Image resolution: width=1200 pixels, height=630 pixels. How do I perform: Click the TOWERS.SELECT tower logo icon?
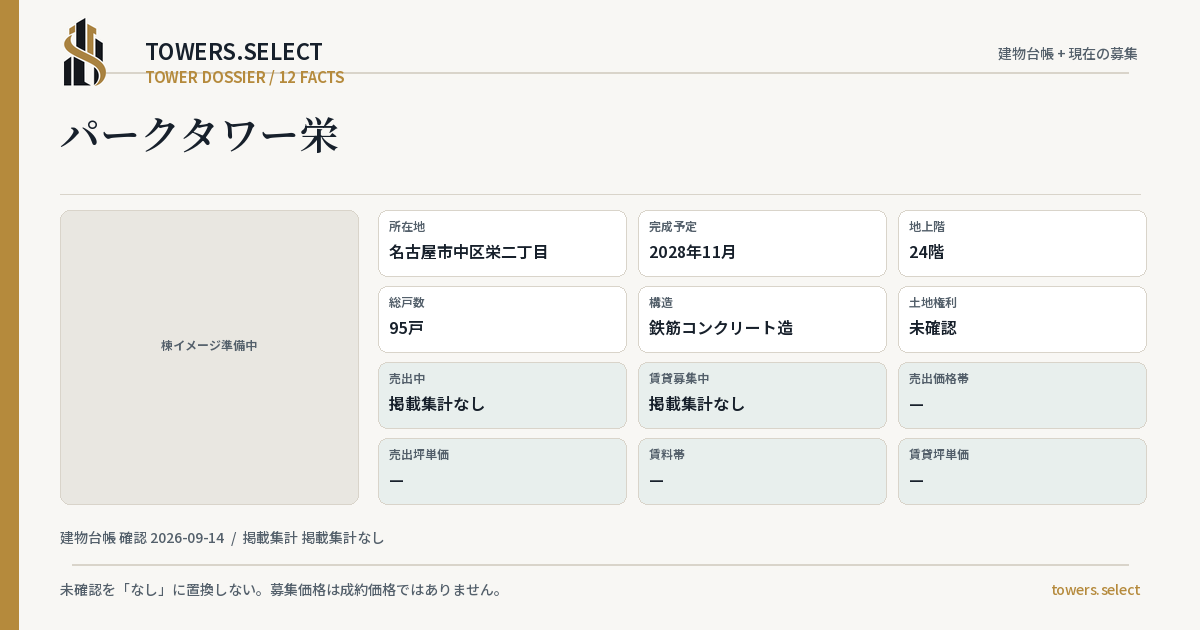click(x=85, y=52)
